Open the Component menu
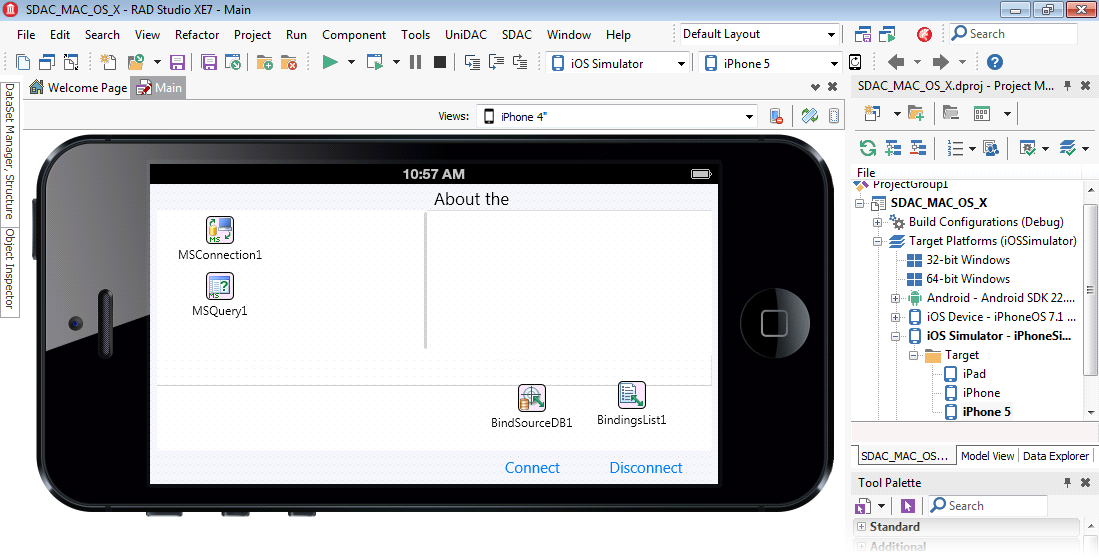Image resolution: width=1099 pixels, height=558 pixels. [354, 34]
